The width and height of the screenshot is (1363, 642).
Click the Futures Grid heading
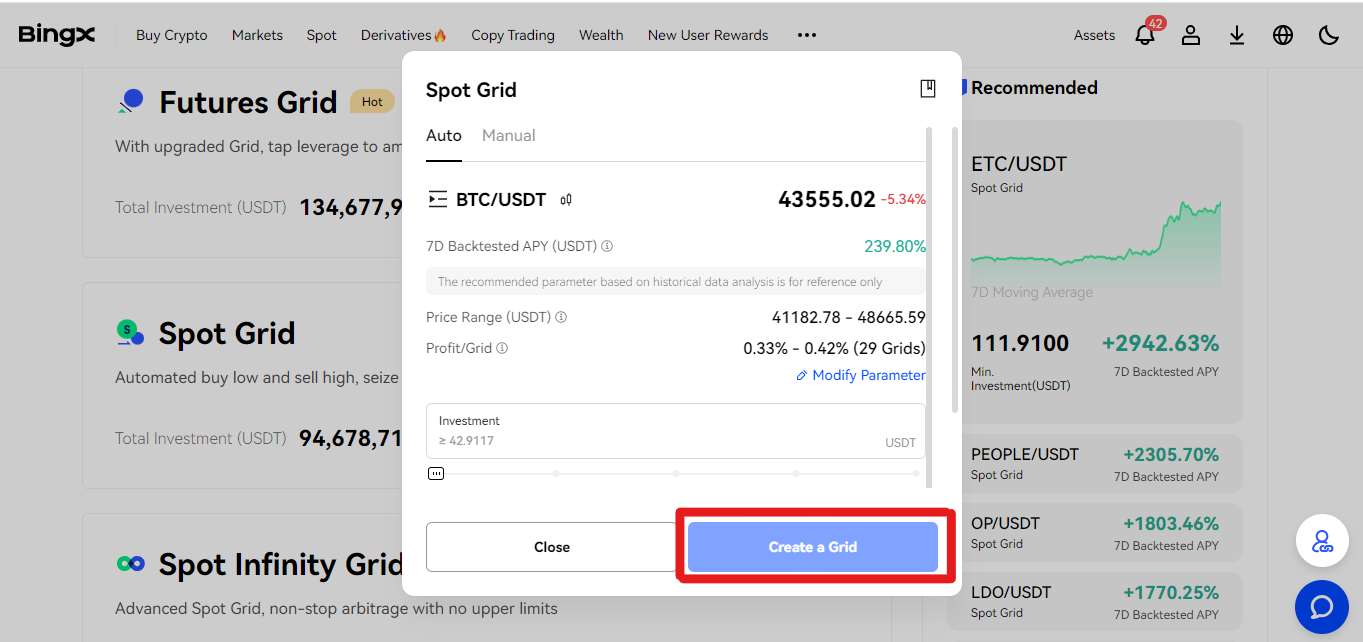[248, 102]
